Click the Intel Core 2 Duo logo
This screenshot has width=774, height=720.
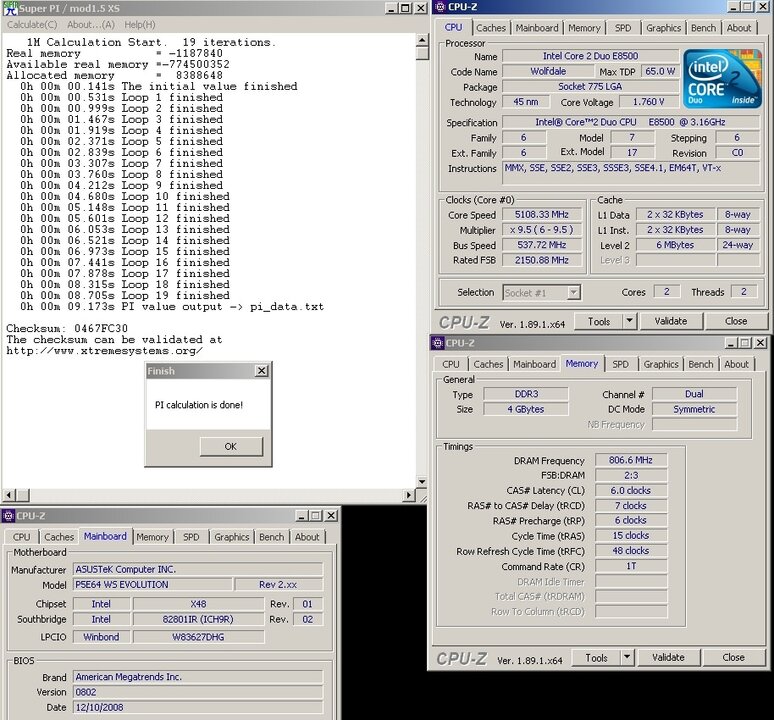pyautogui.click(x=722, y=79)
